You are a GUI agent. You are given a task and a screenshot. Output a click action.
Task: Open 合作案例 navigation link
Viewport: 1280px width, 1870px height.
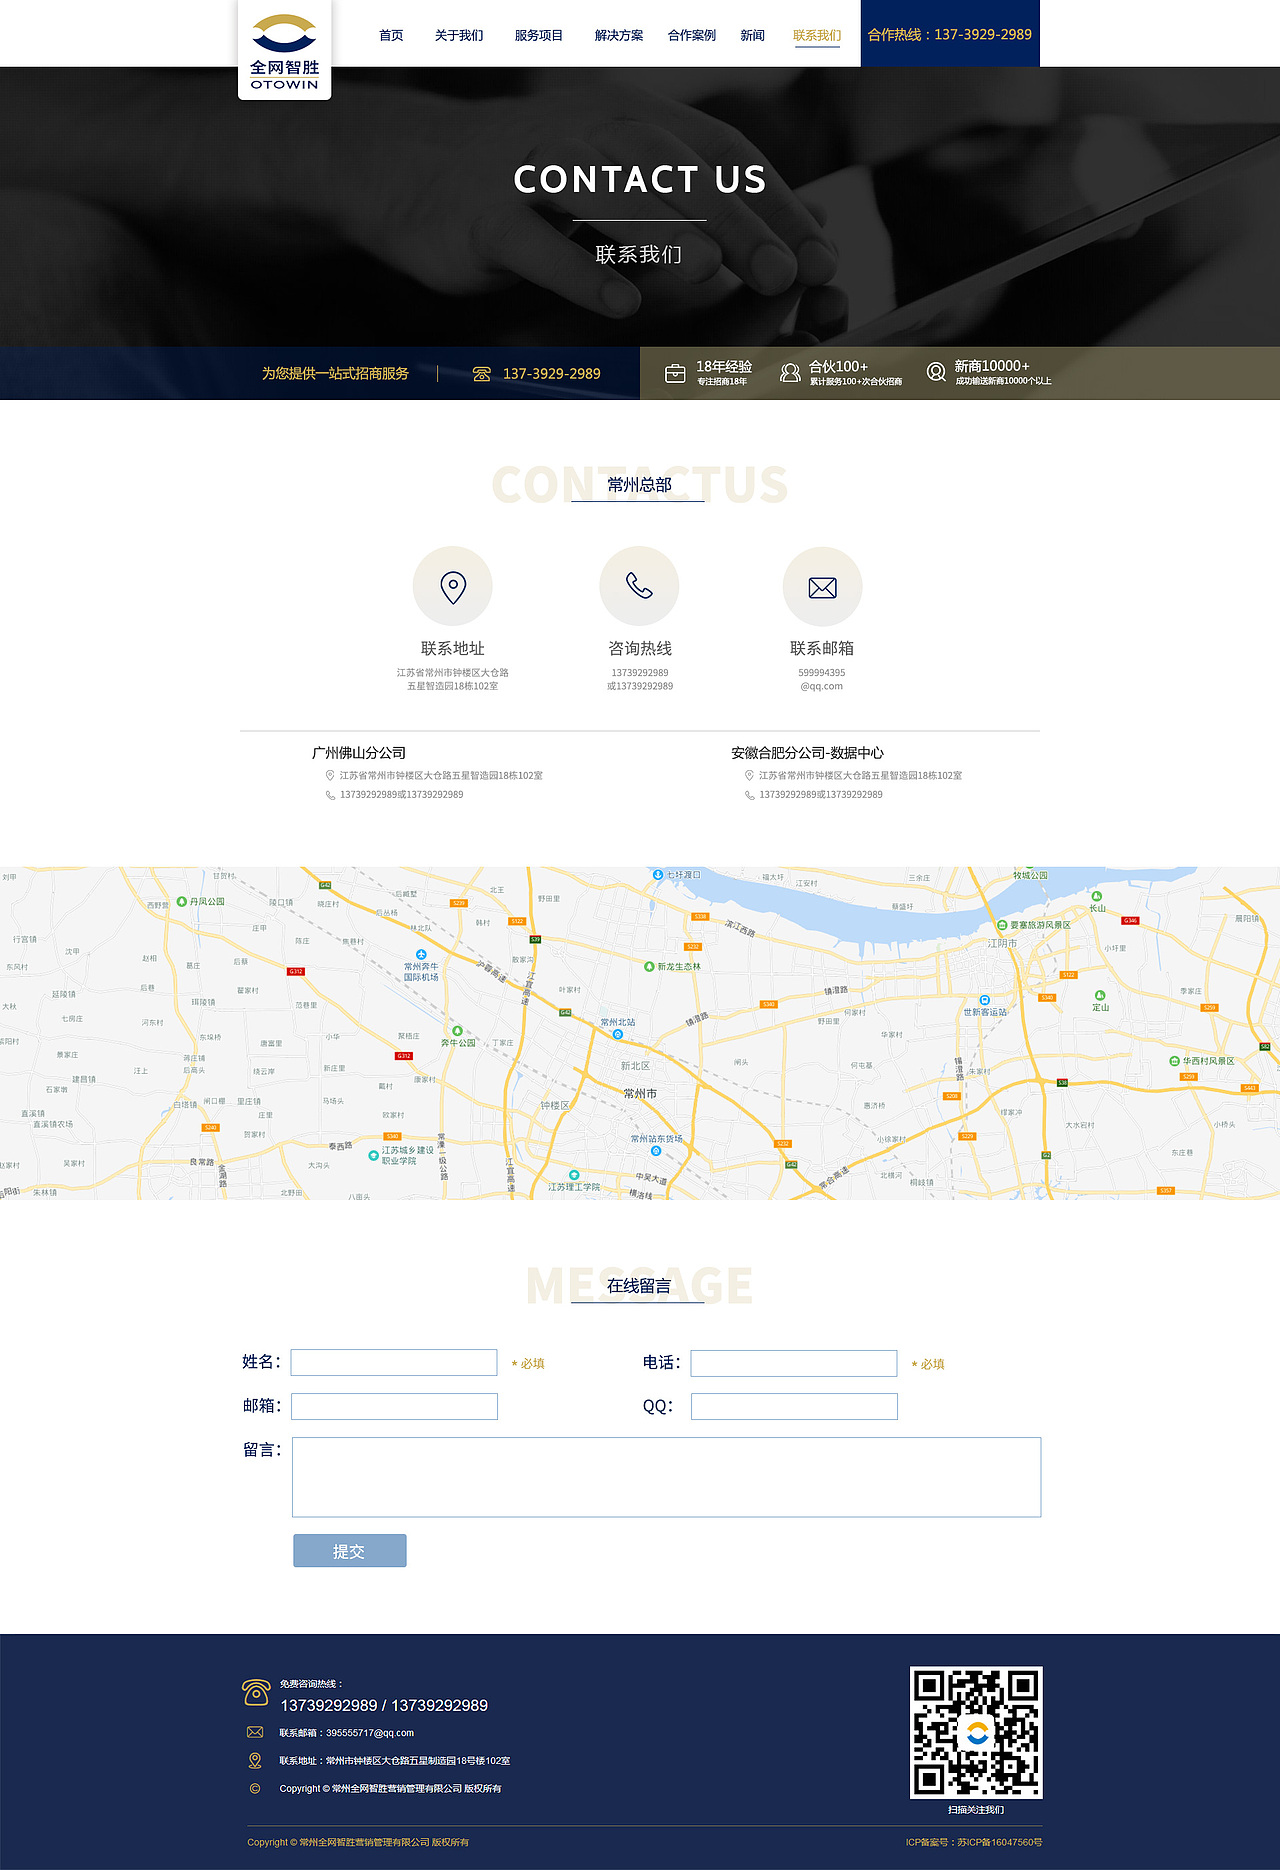[692, 35]
